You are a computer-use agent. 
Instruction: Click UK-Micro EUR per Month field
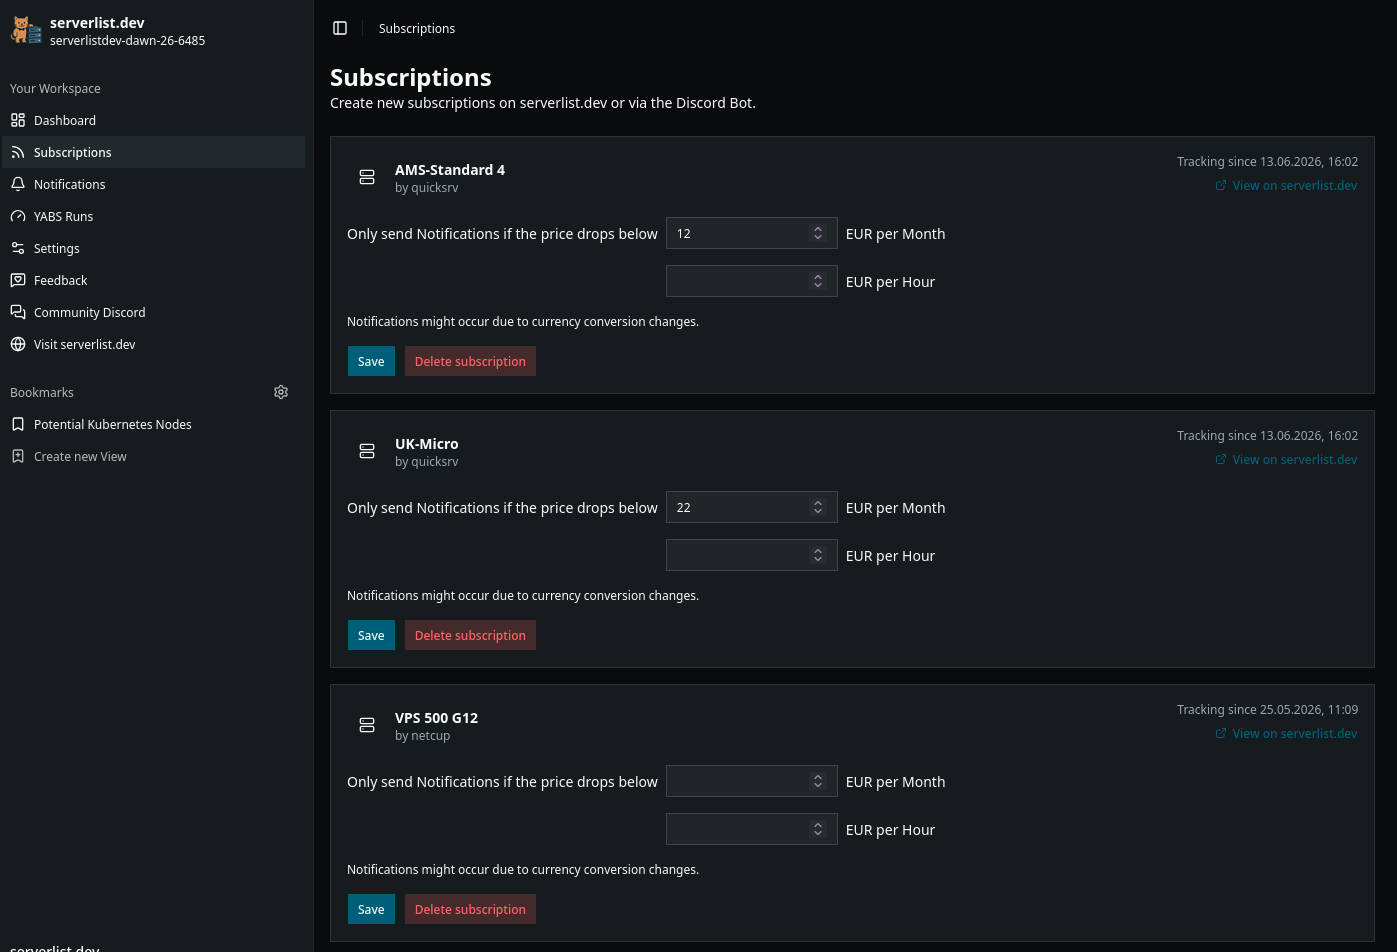click(751, 507)
